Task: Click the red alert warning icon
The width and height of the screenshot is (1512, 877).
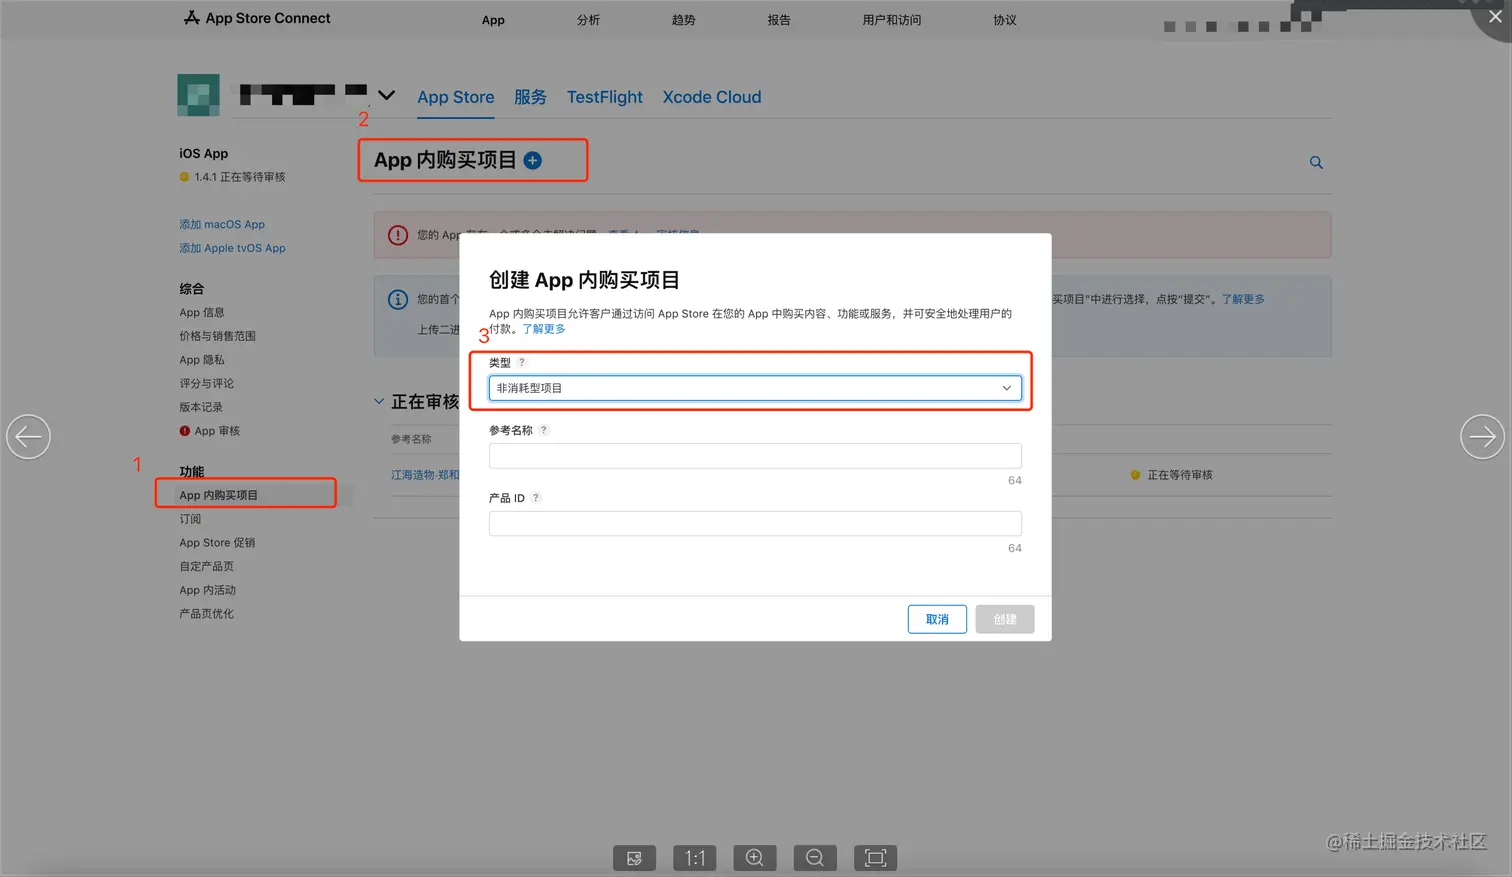Action: 398,235
